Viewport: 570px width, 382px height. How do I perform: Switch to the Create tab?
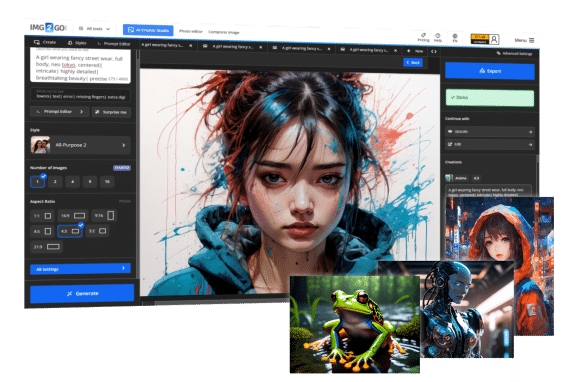pos(45,42)
